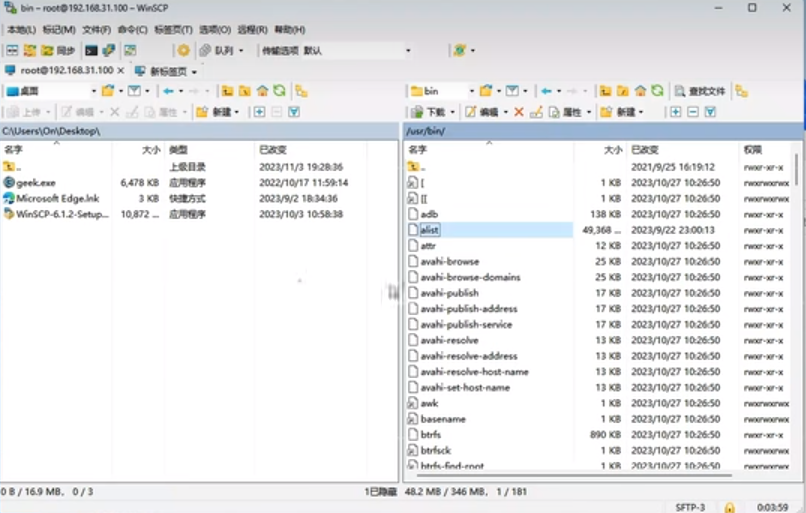806x513 pixels.
Task: Go to local home directory icon
Action: pos(262,91)
